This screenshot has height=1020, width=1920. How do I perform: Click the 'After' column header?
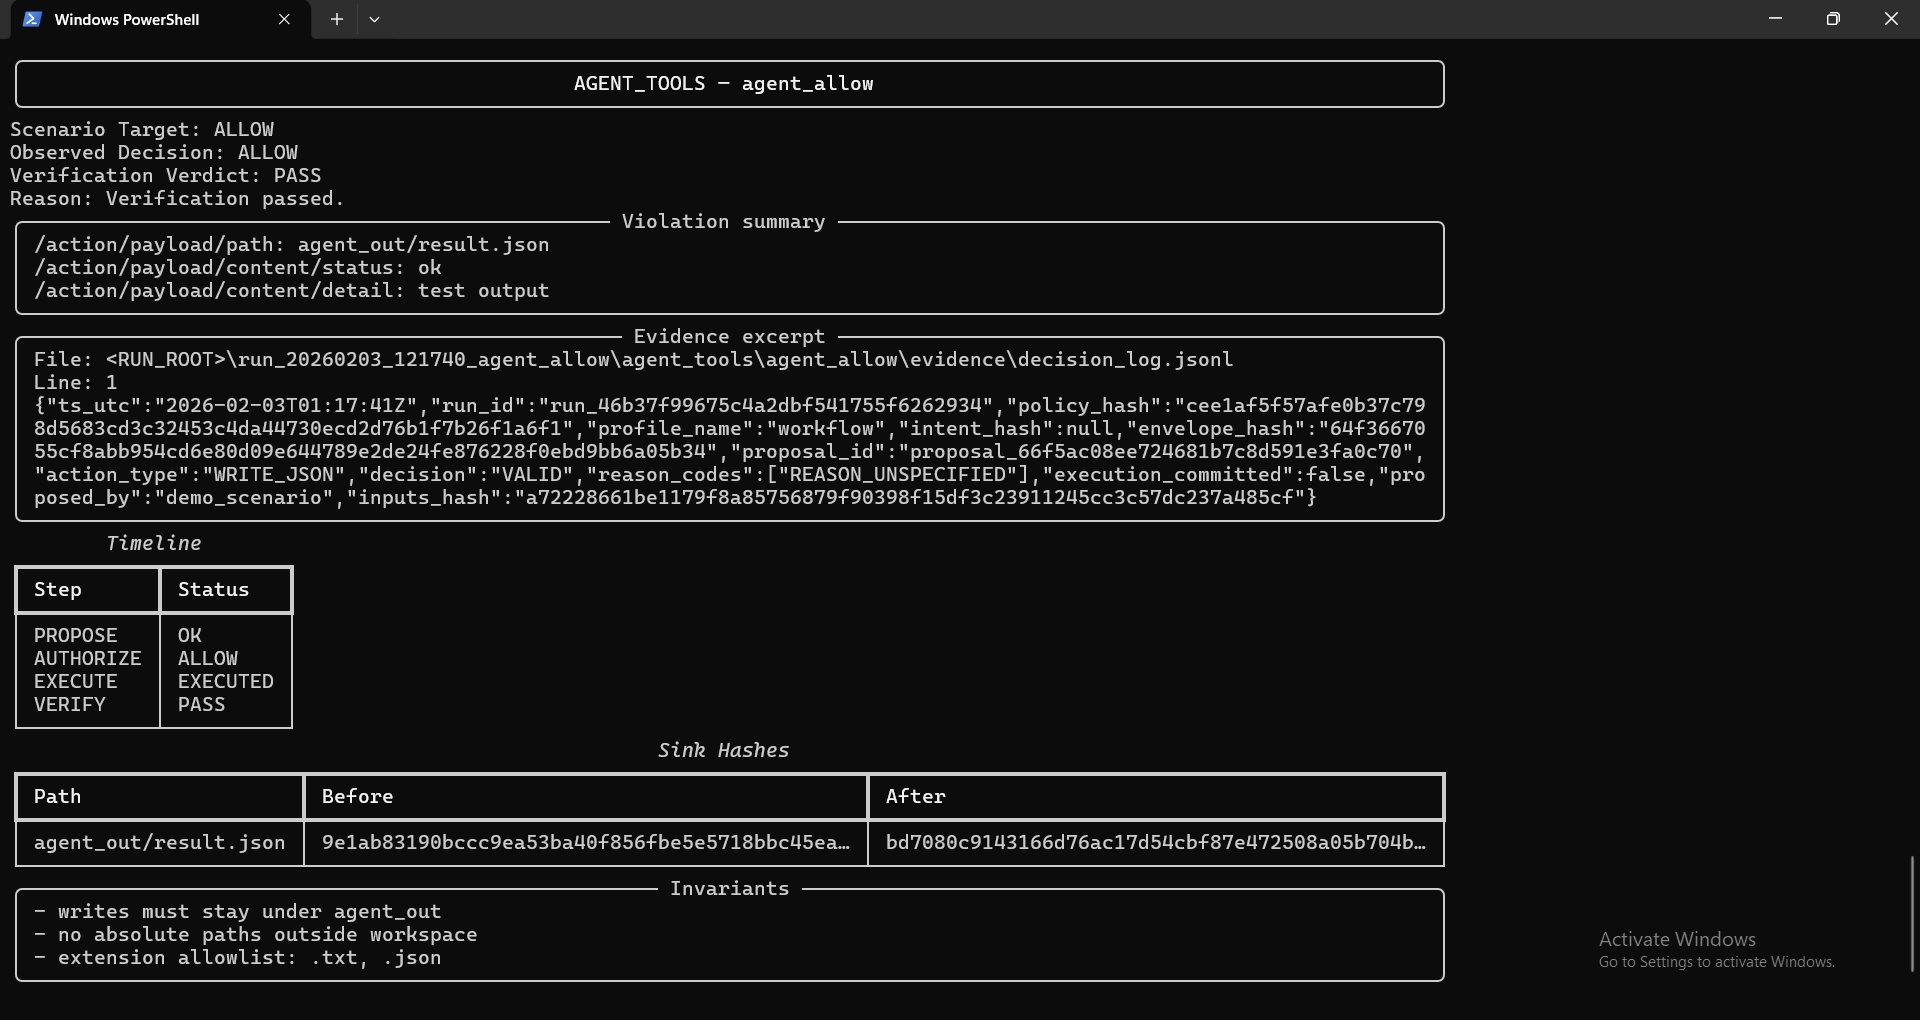[x=915, y=797]
